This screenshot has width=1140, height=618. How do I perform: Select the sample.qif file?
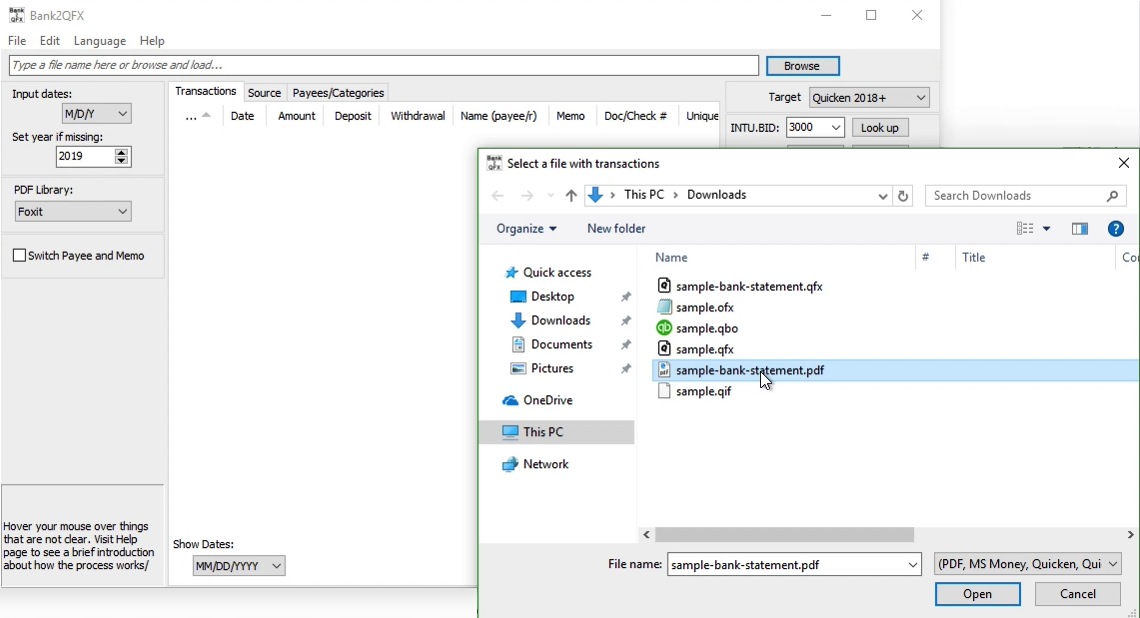[x=694, y=391]
